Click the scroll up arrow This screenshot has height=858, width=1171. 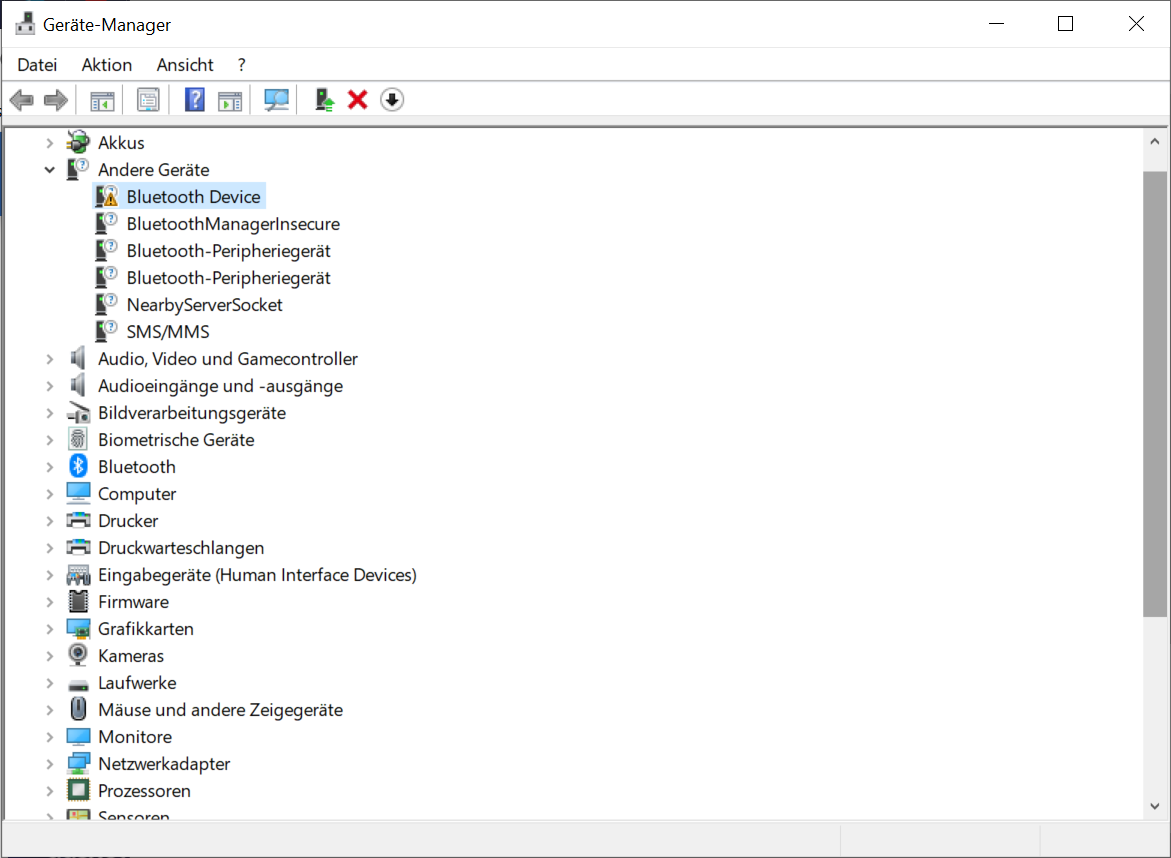tap(1155, 140)
